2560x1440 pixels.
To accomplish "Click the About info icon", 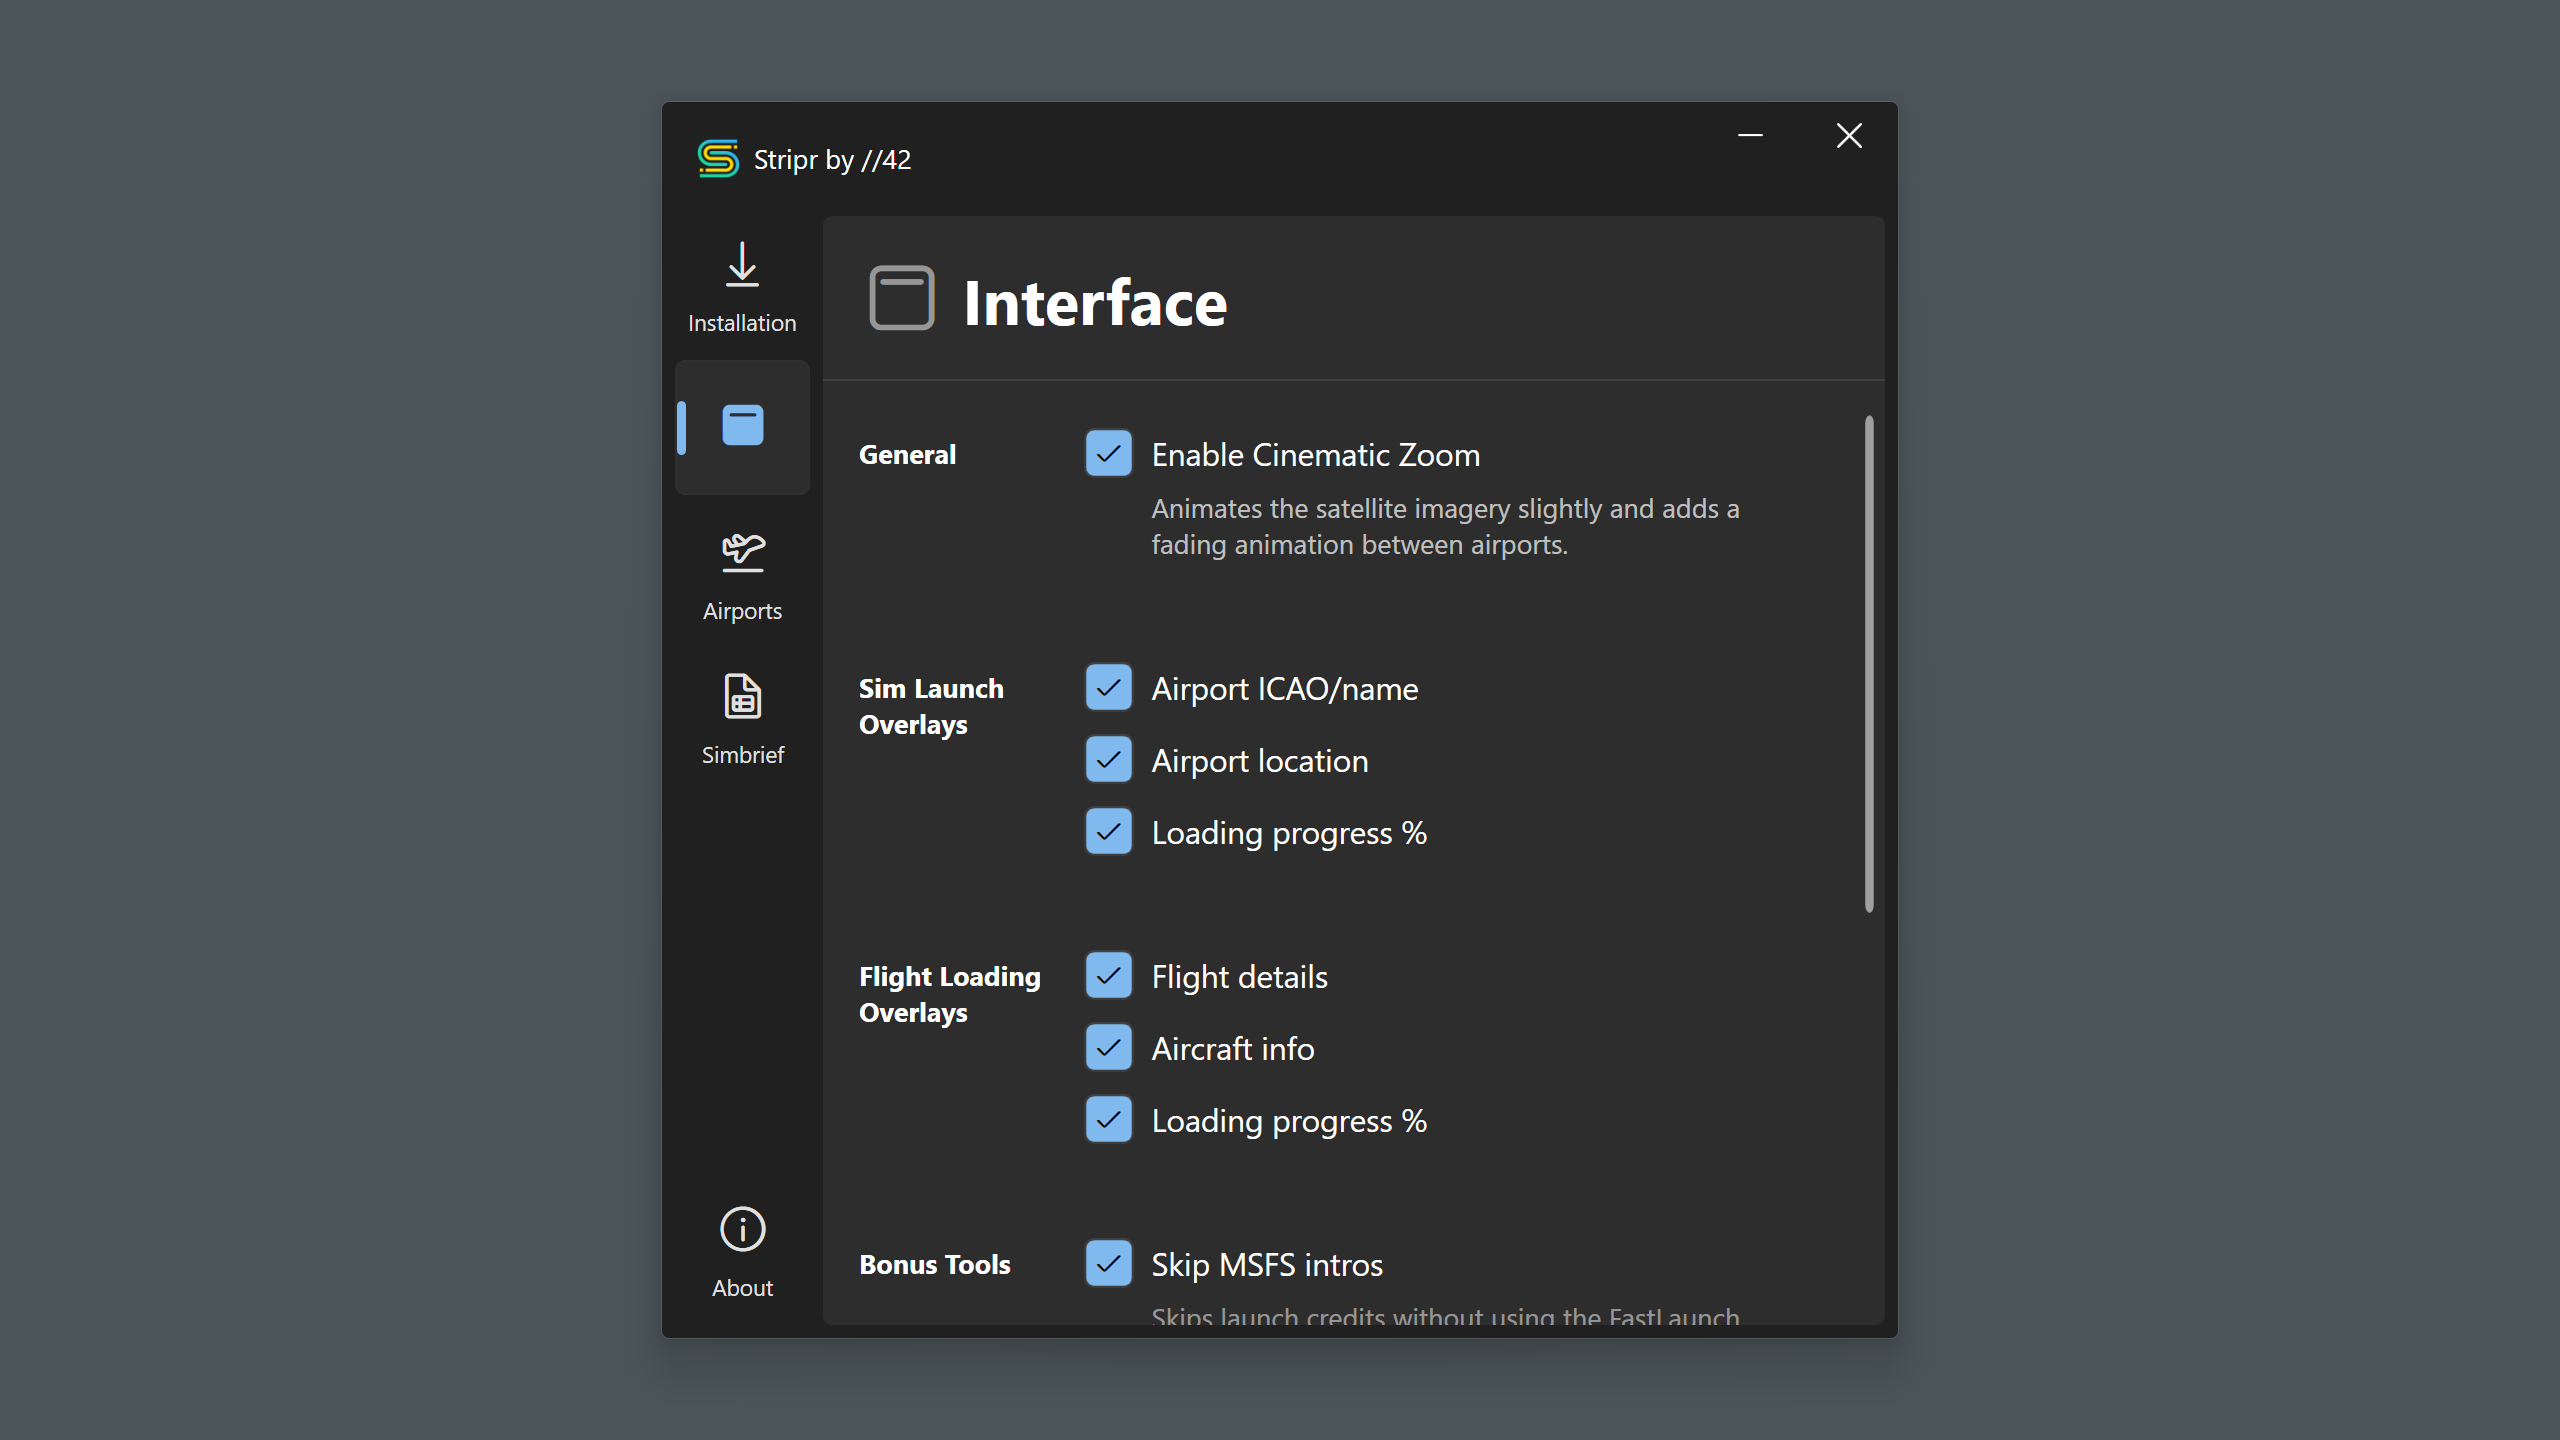I will coord(742,1229).
